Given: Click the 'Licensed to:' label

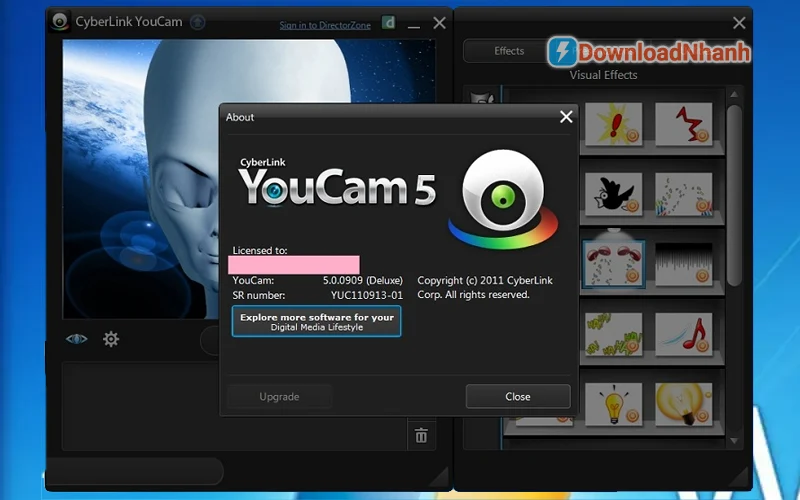Looking at the screenshot, I should point(260,251).
